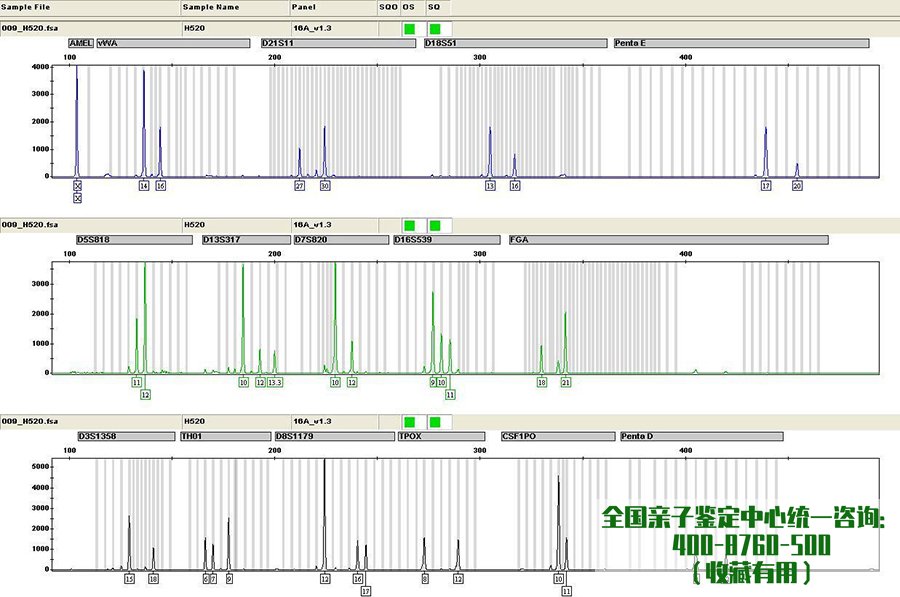900x597 pixels.
Task: Click the vWA allele 14 label
Action: click(143, 186)
